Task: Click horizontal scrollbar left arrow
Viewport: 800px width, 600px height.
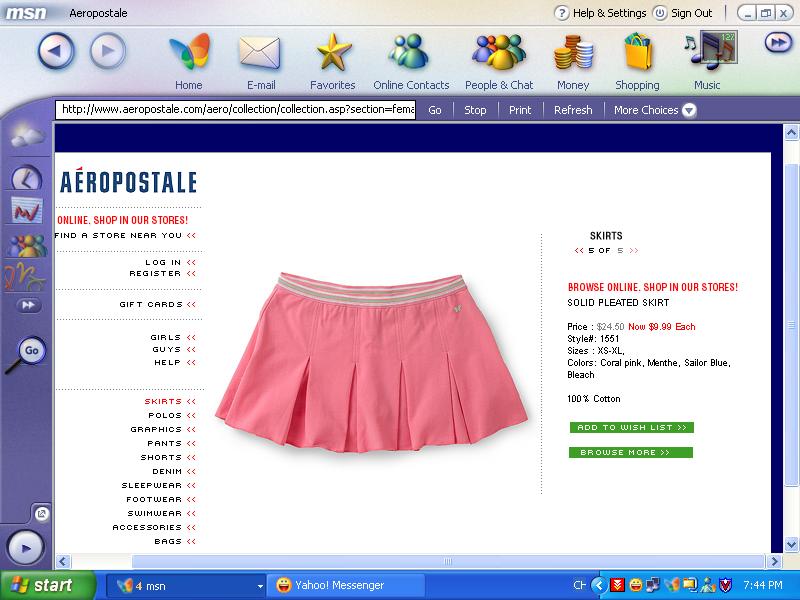Action: click(63, 561)
